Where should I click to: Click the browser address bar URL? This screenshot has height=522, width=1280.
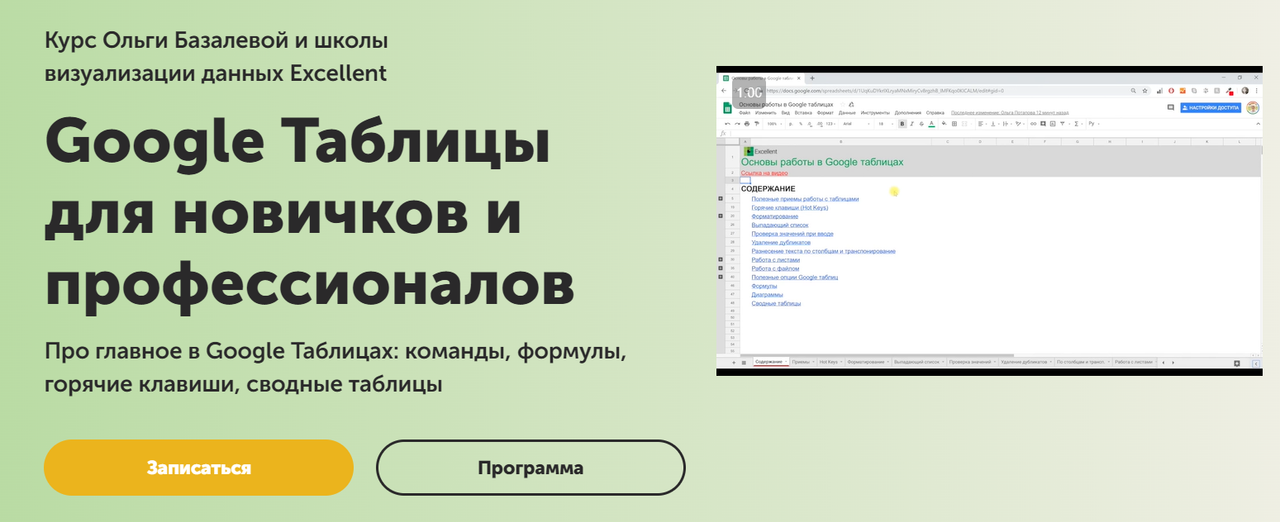click(885, 91)
